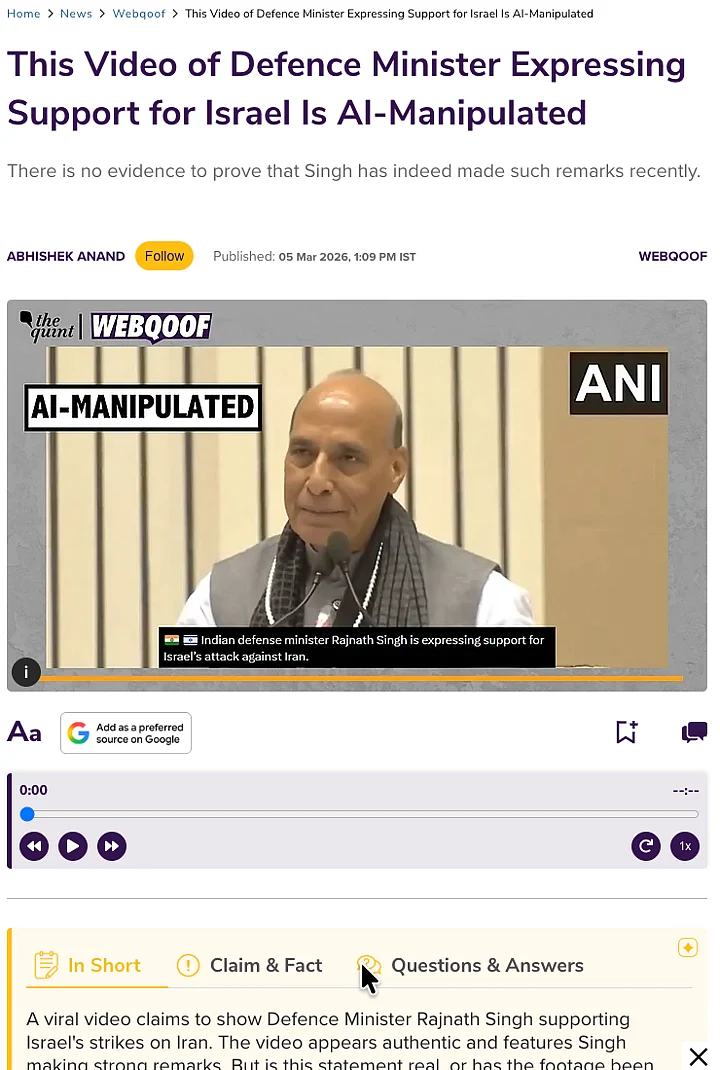Open the comments icon
720x1070 pixels.
click(694, 732)
